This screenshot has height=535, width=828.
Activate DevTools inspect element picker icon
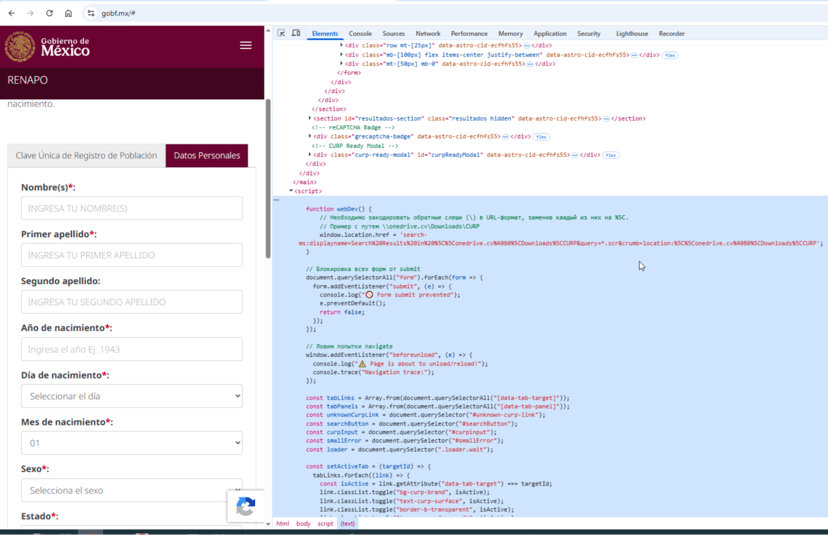pyautogui.click(x=281, y=33)
